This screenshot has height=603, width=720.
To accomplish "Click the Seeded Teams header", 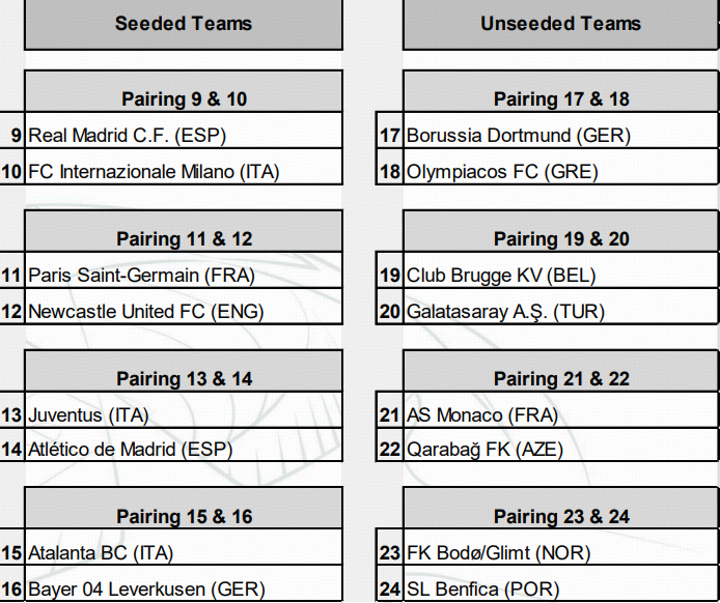I will click(x=183, y=23).
